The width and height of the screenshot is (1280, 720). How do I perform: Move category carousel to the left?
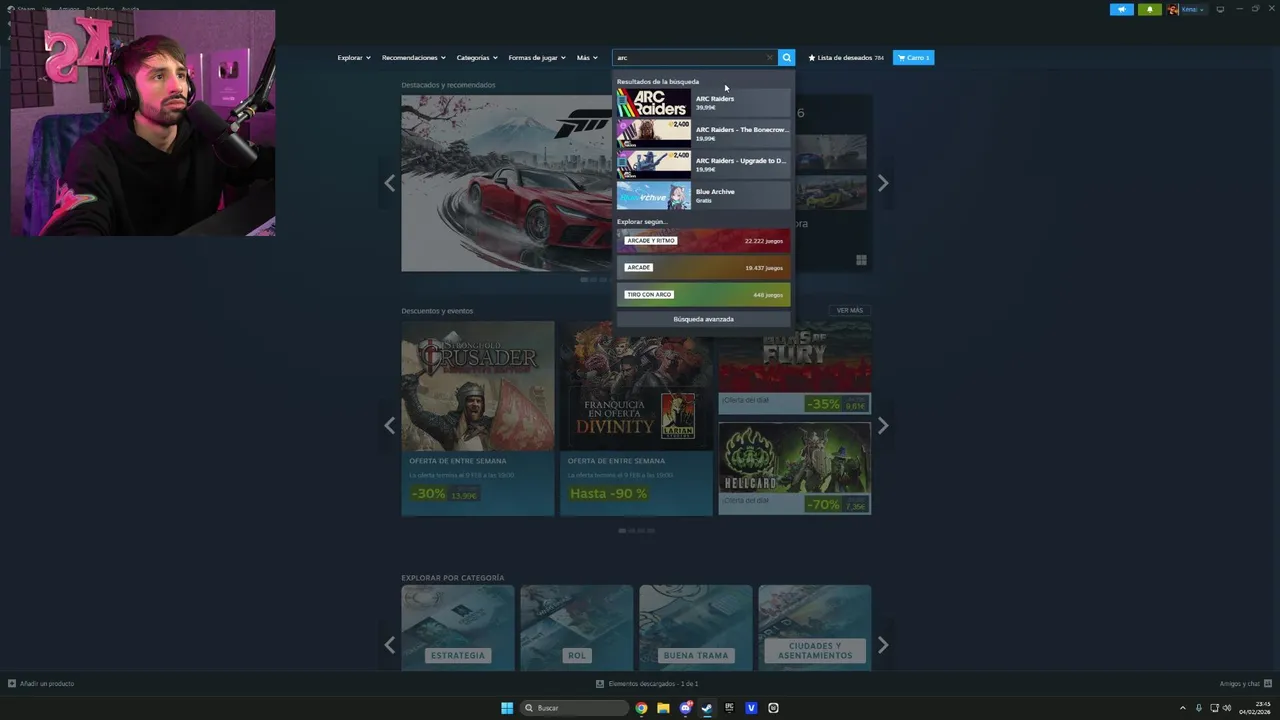point(390,645)
